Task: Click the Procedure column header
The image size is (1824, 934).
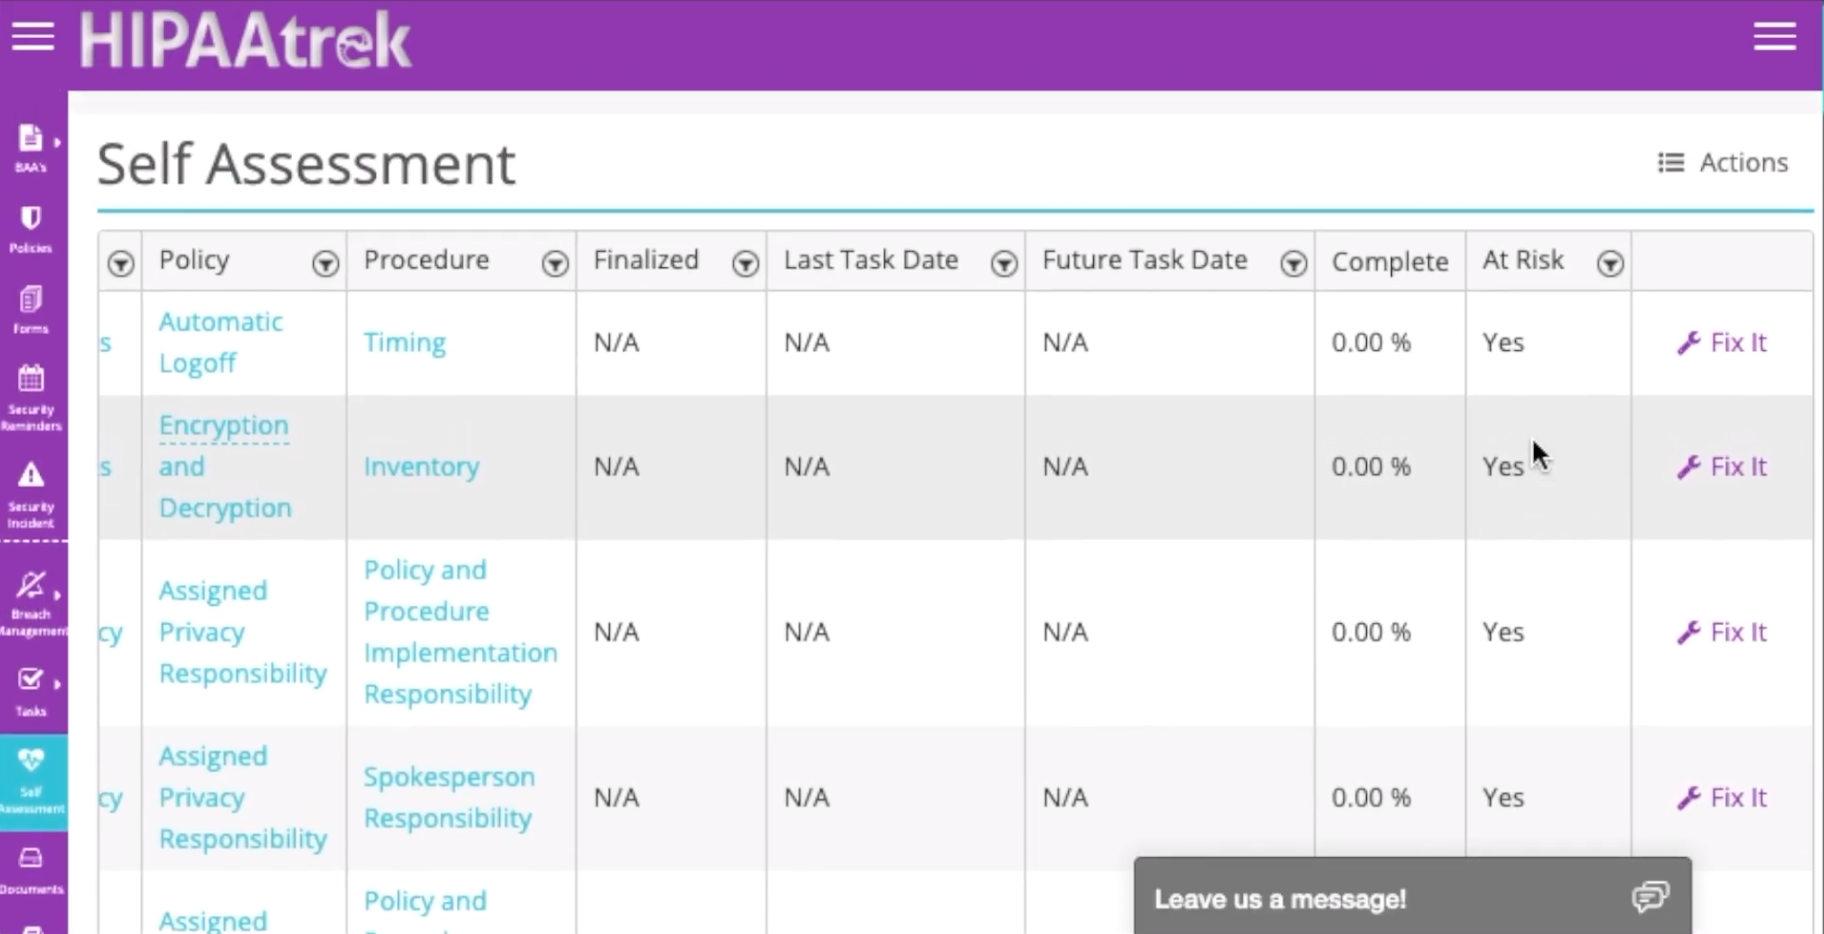Action: click(427, 260)
